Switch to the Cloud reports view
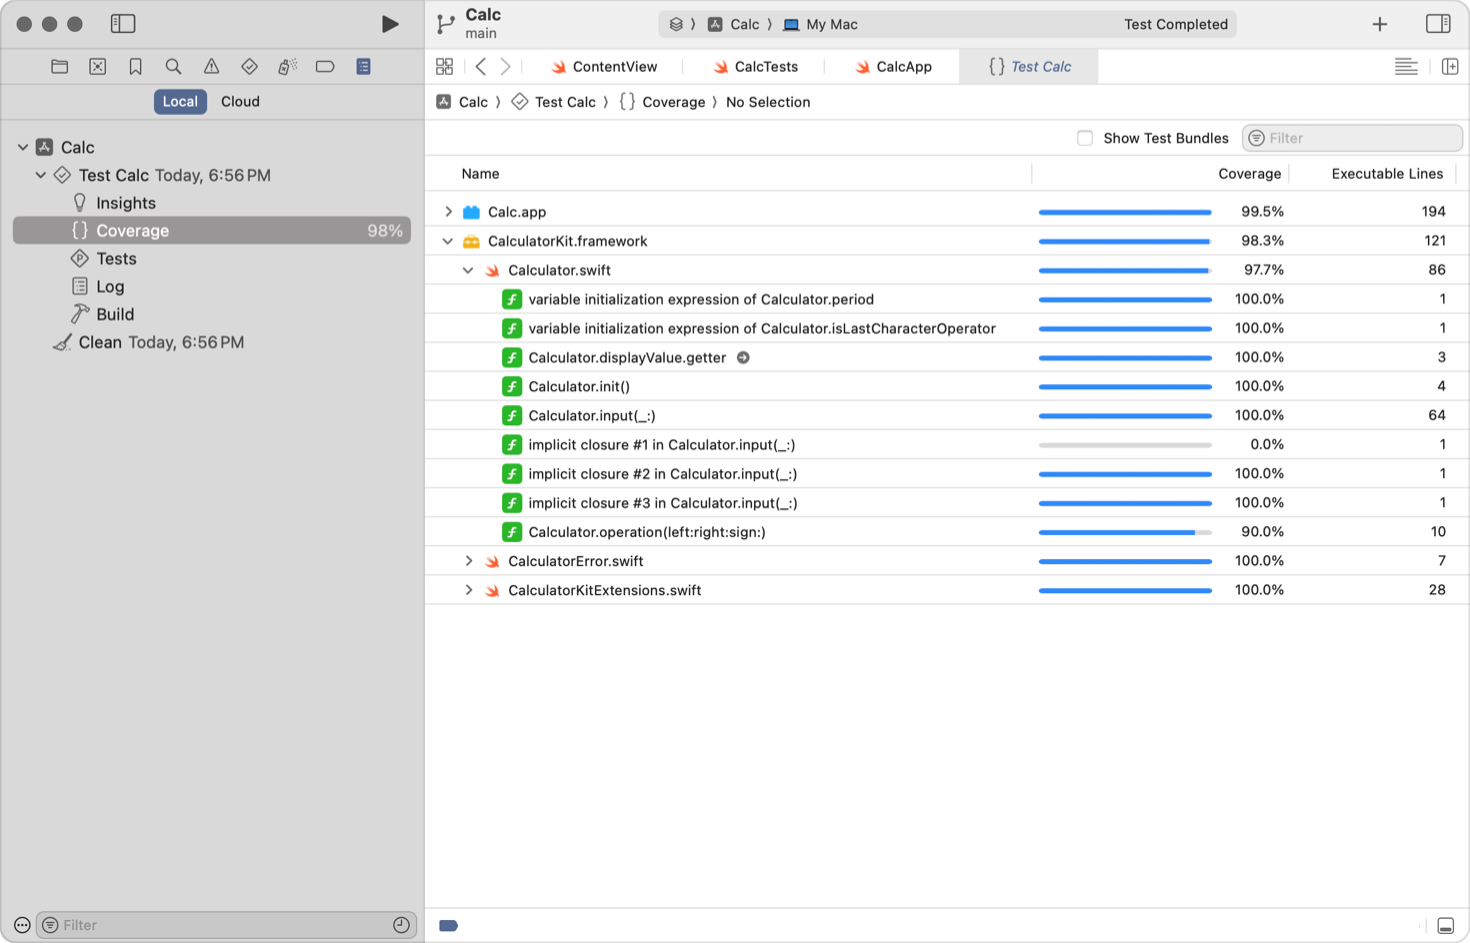 coord(239,101)
